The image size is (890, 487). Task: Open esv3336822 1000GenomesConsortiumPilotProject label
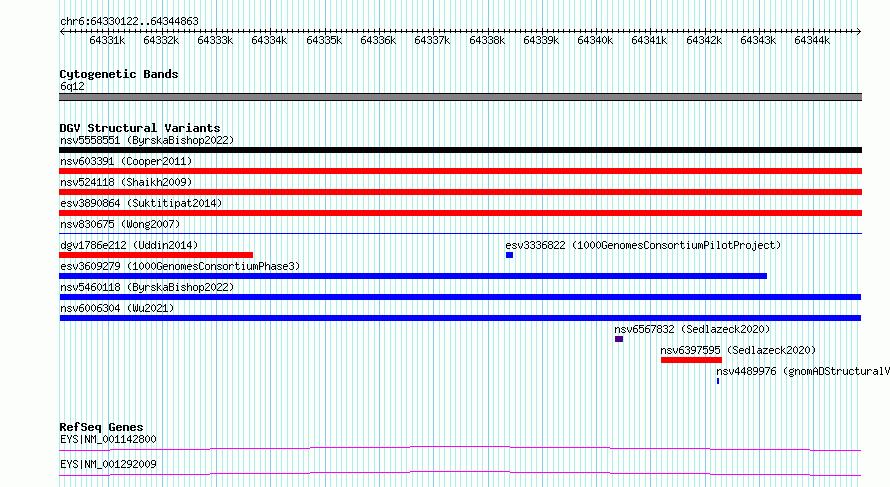click(x=643, y=245)
